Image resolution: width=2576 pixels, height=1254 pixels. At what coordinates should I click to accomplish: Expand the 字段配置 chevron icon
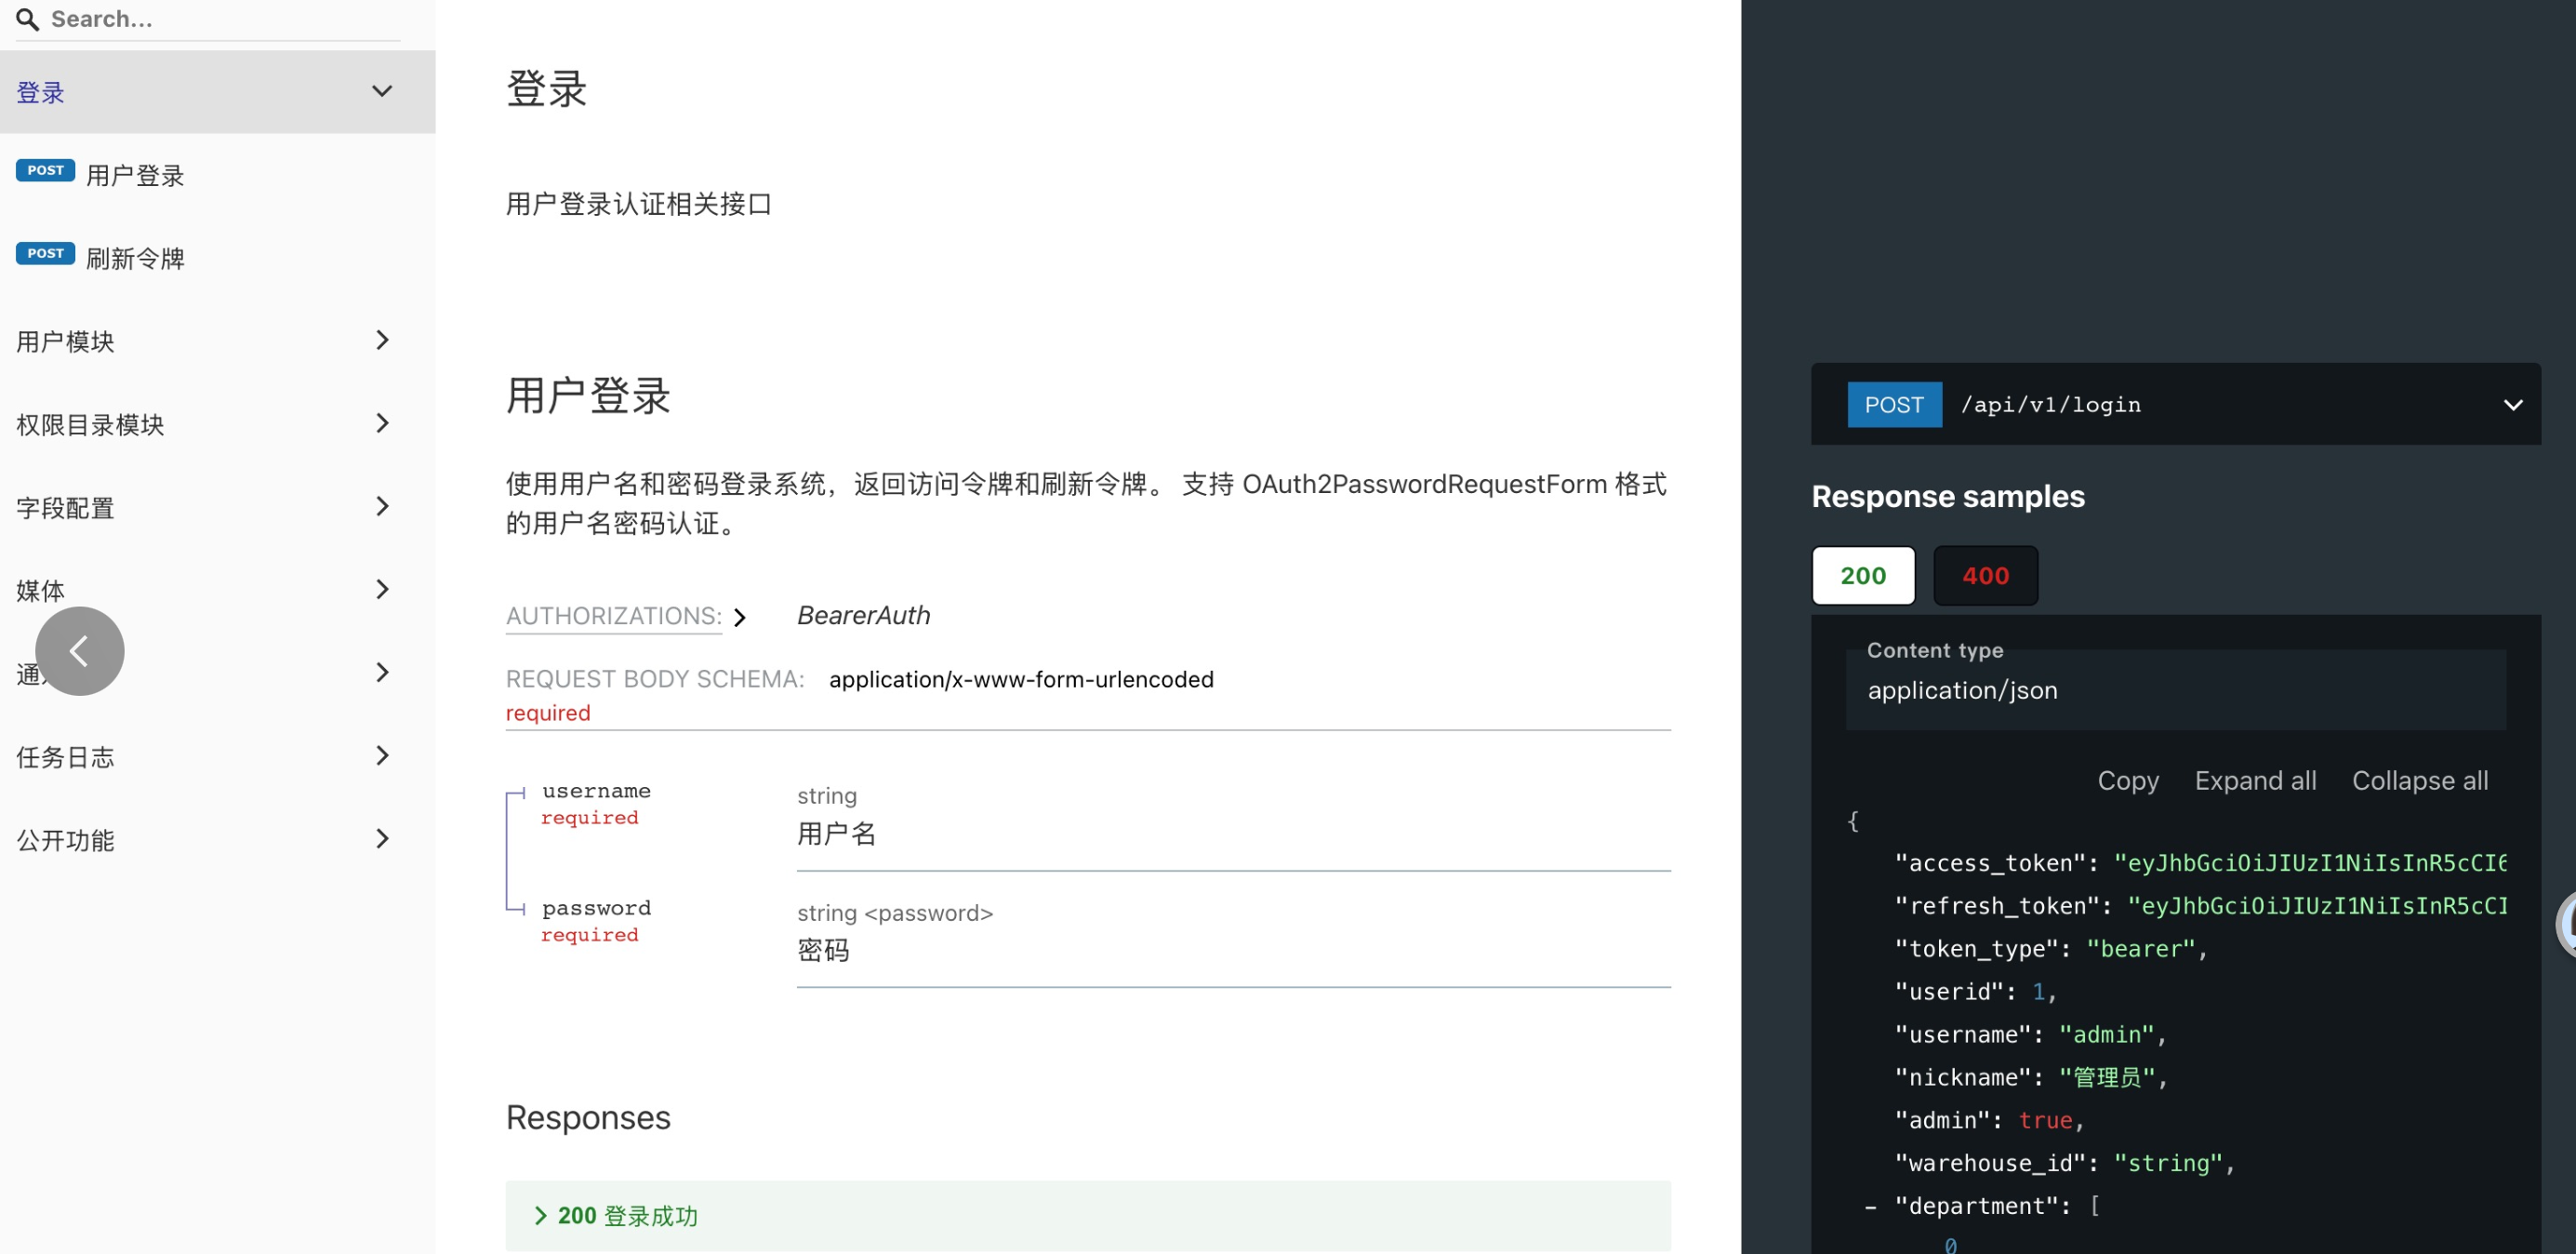[x=381, y=506]
